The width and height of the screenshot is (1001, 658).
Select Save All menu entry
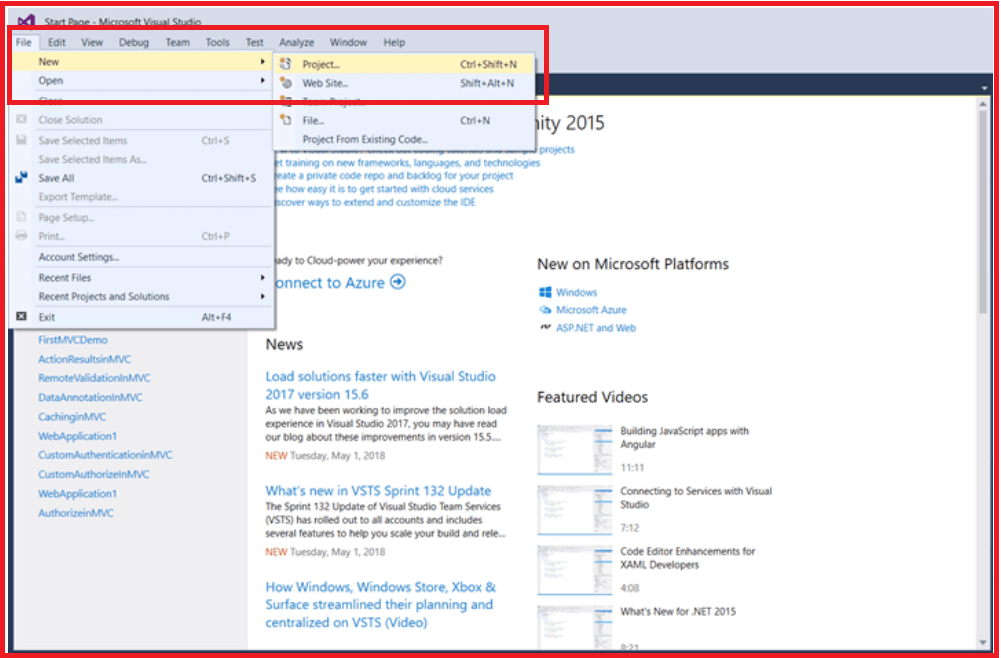(143, 178)
